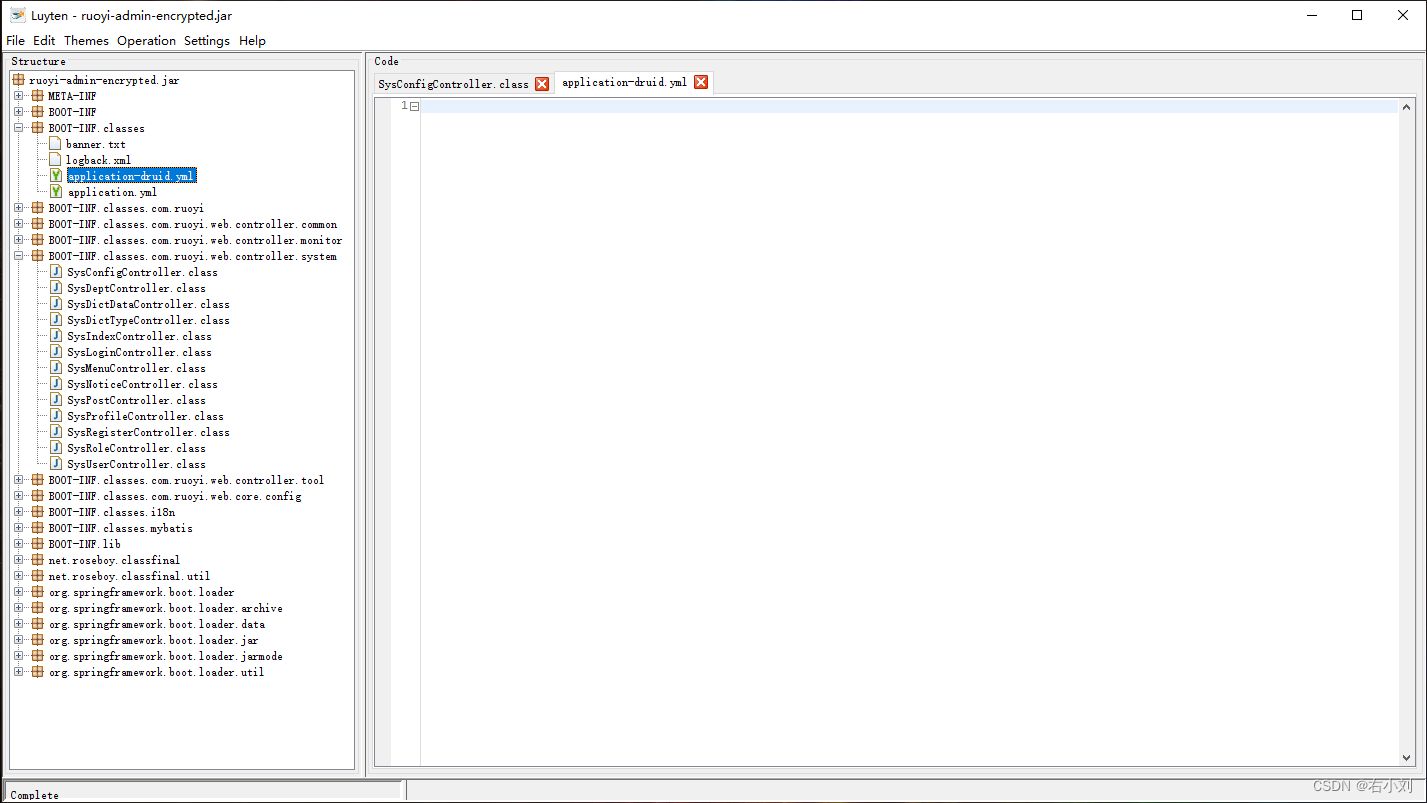This screenshot has height=803, width=1427.
Task: Close the SysConfigController.class tab
Action: (542, 84)
